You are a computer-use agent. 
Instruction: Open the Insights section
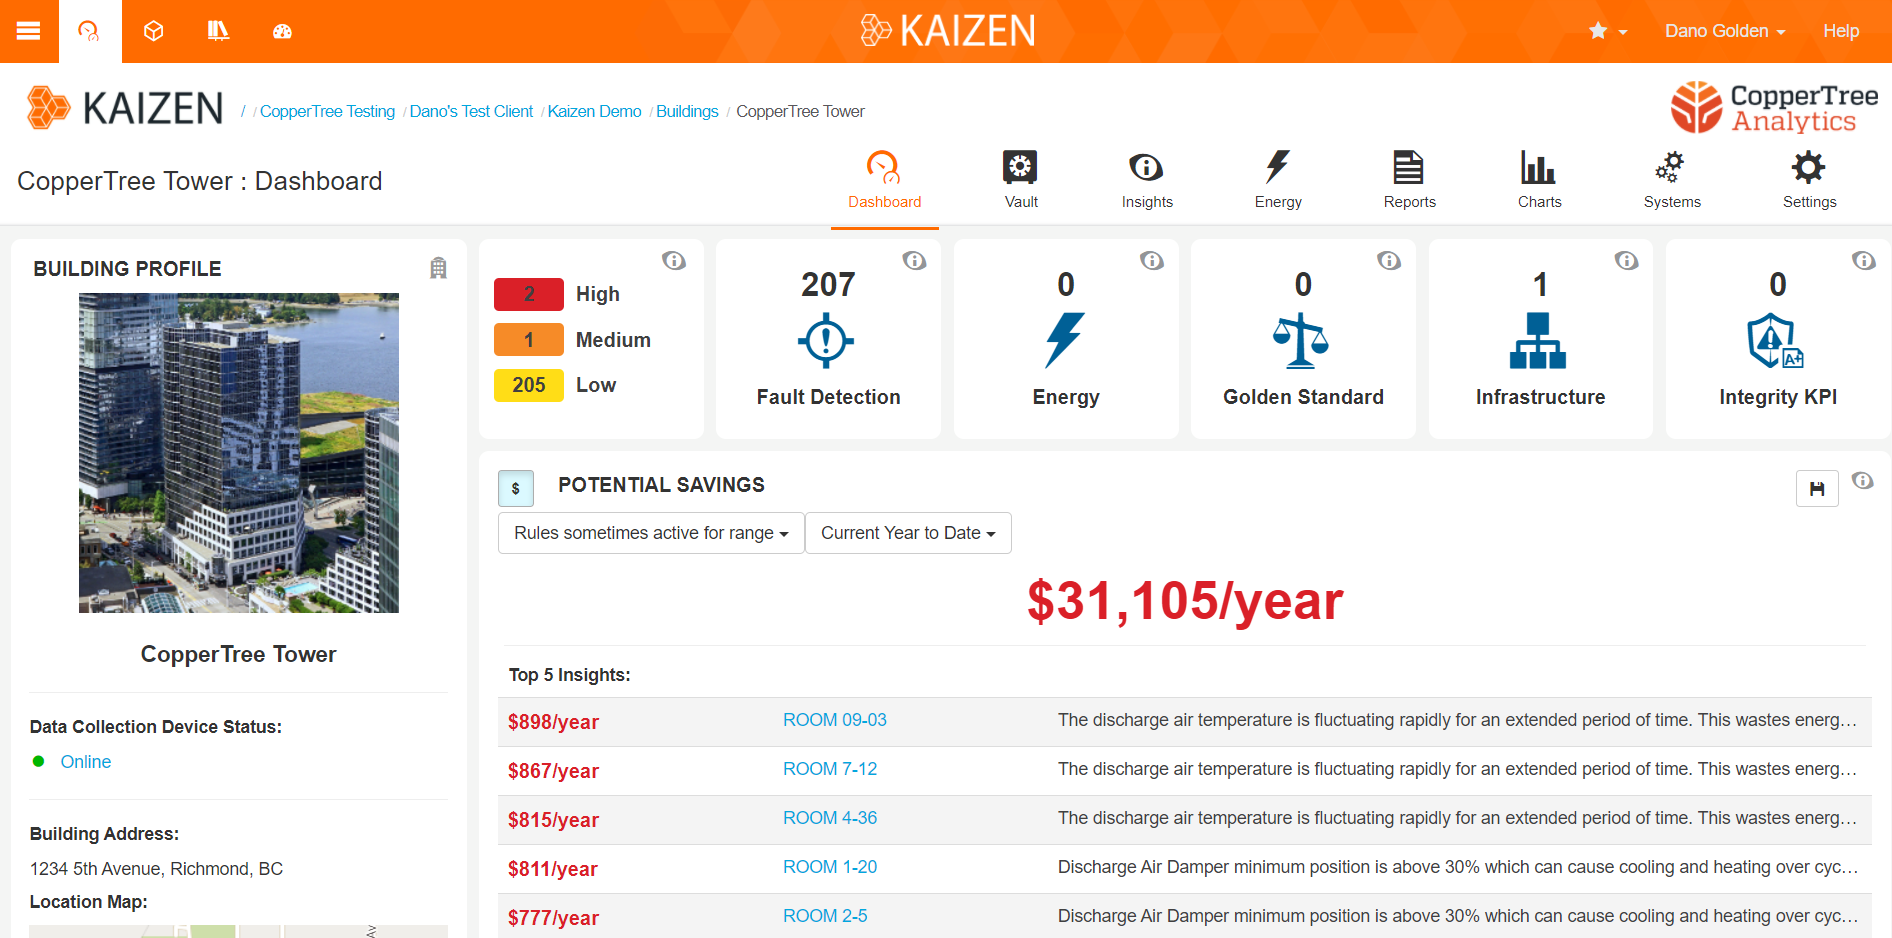click(1146, 179)
